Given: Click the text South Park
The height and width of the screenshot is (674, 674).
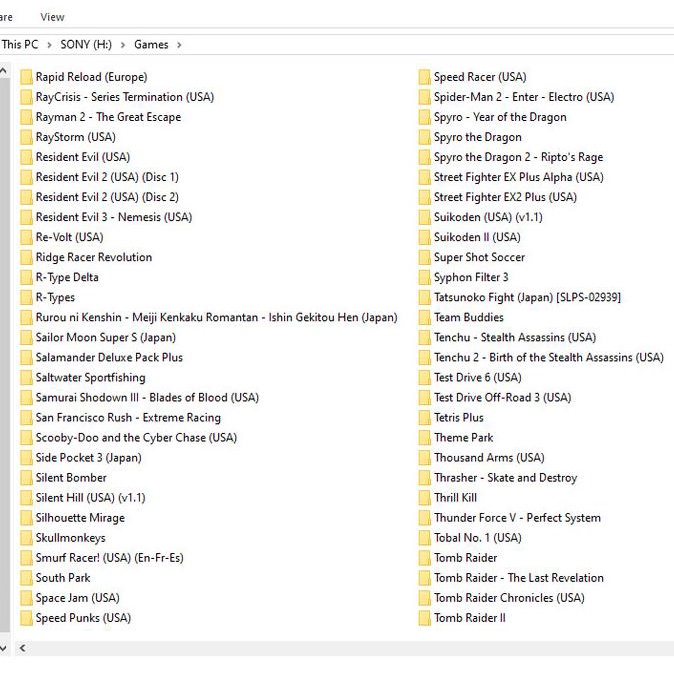Looking at the screenshot, I should coord(63,578).
